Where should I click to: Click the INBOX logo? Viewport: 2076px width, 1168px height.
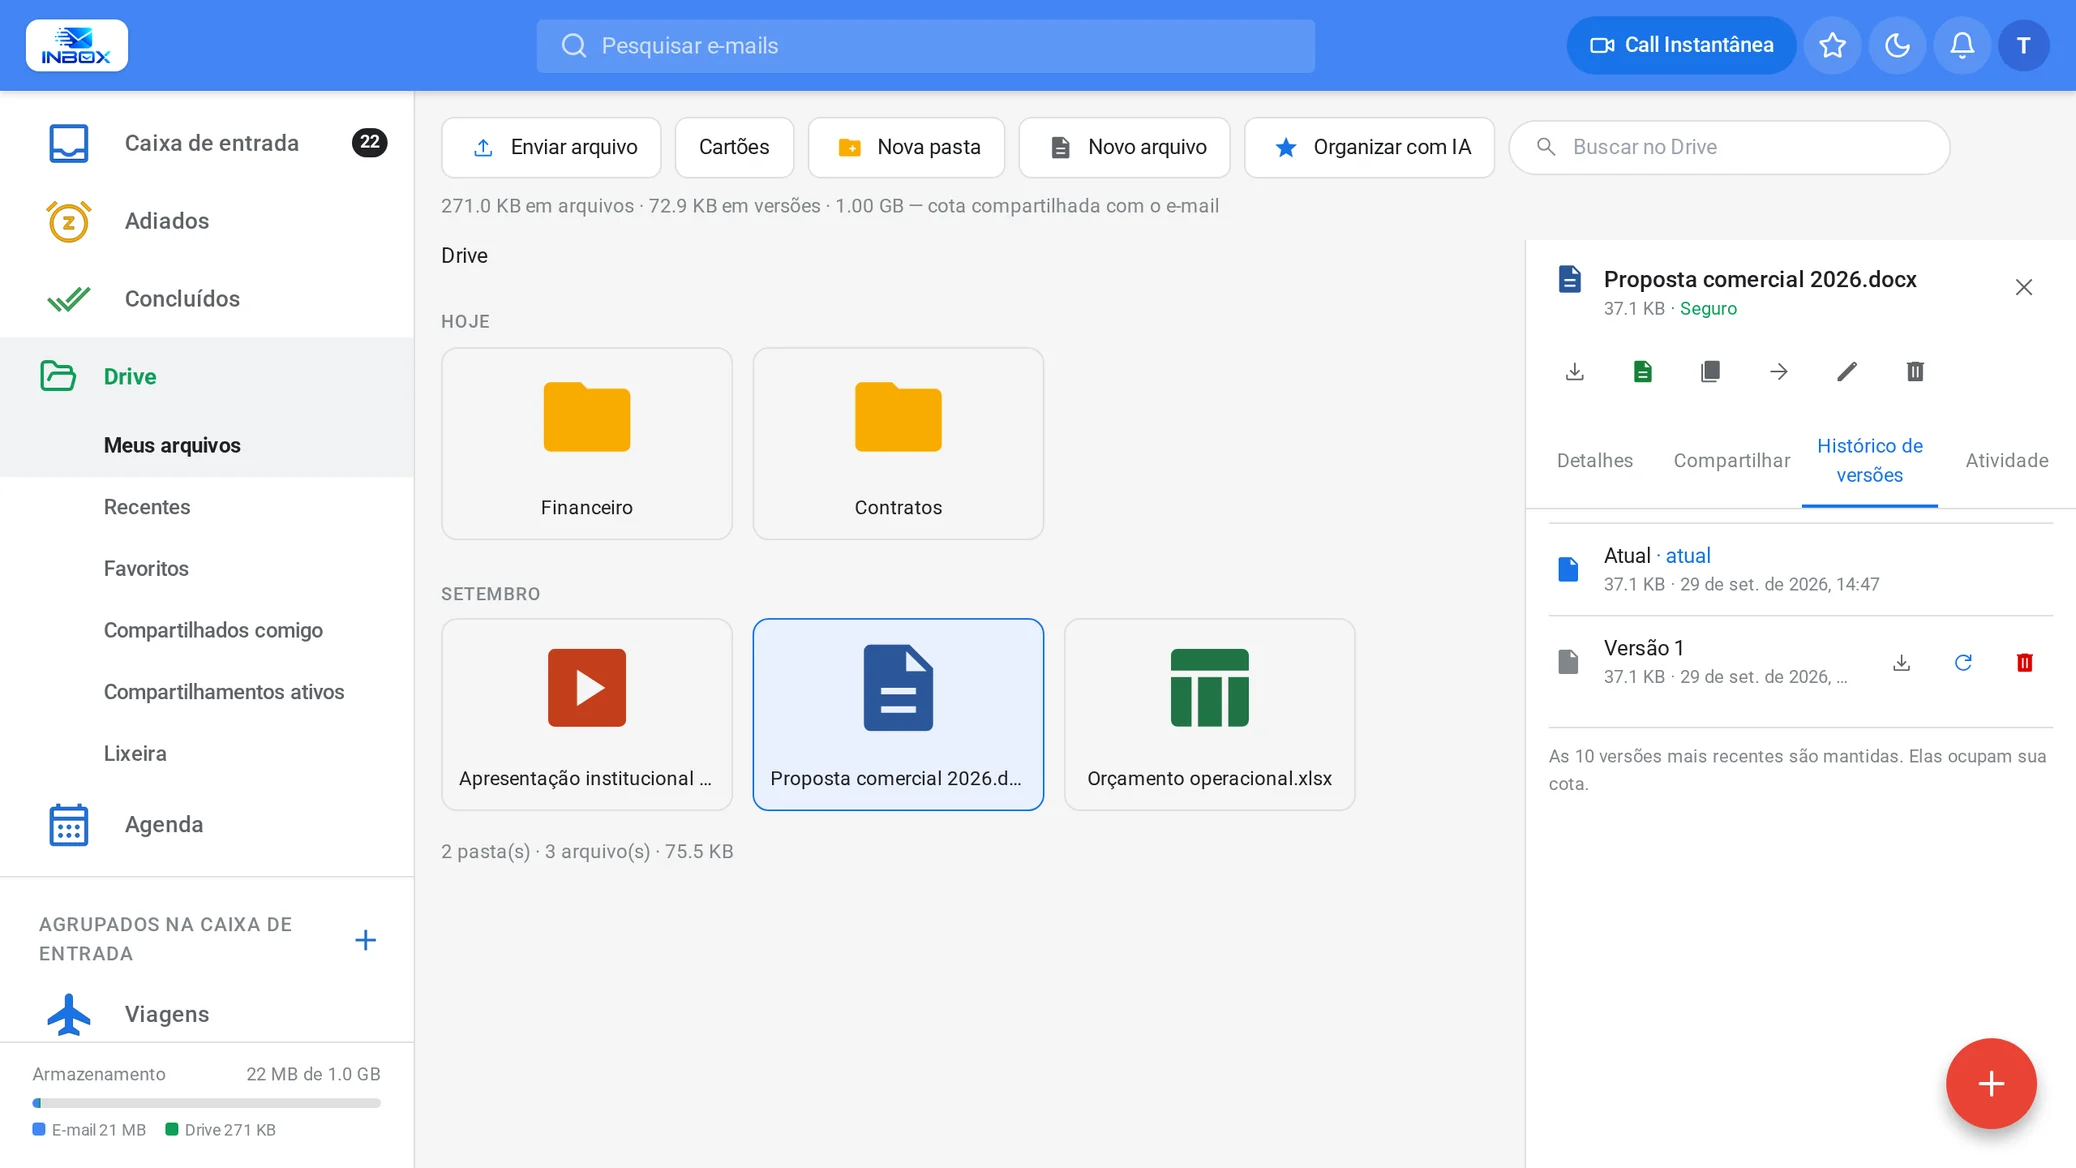tap(77, 45)
